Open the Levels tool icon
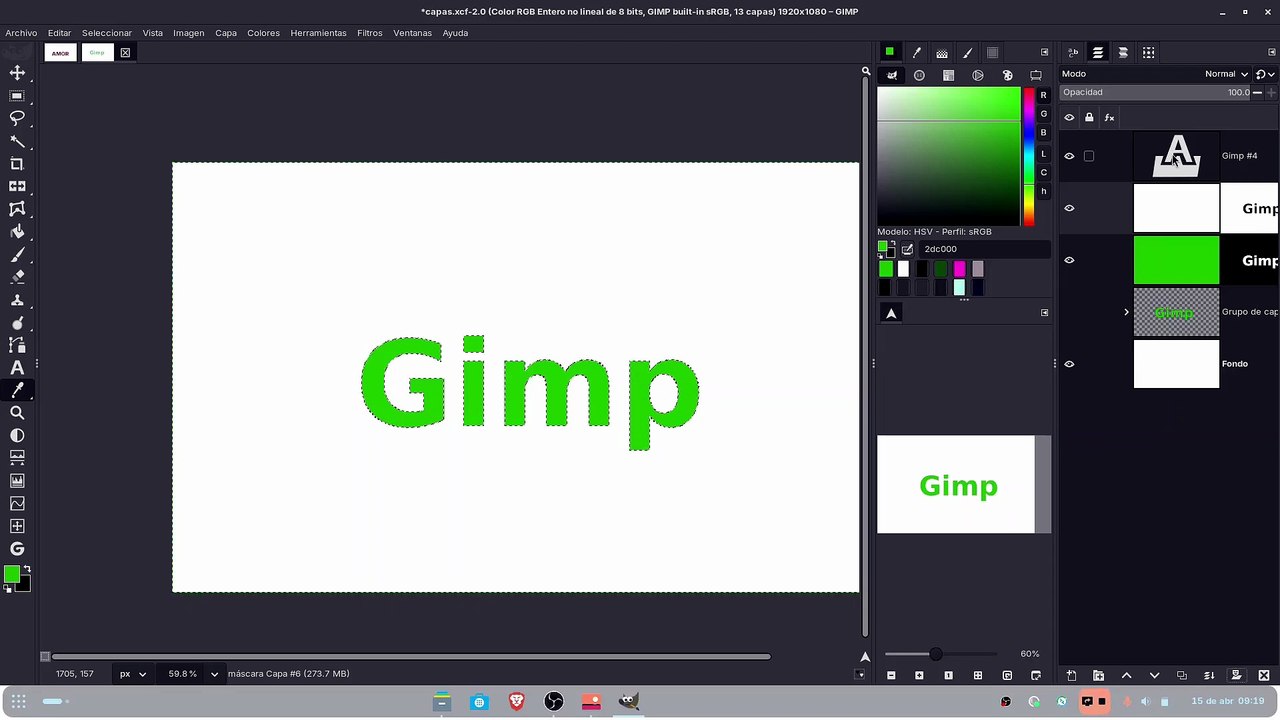This screenshot has width=1280, height=720. (17, 481)
